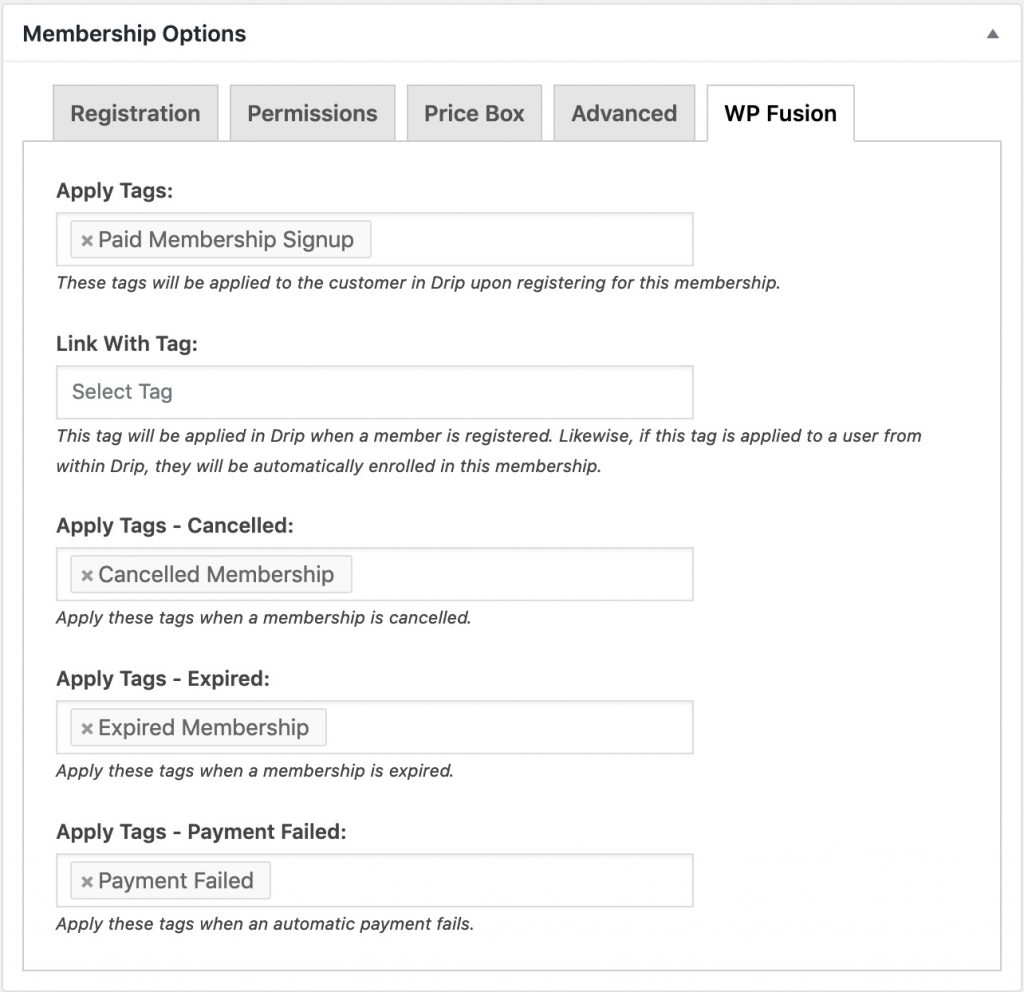Click the Apply Tags - Payment Failed: label
The image size is (1024, 992).
[201, 832]
